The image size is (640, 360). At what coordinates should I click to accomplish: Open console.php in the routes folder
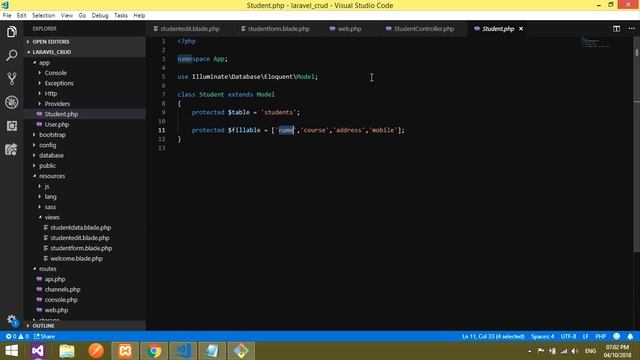tap(85, 300)
